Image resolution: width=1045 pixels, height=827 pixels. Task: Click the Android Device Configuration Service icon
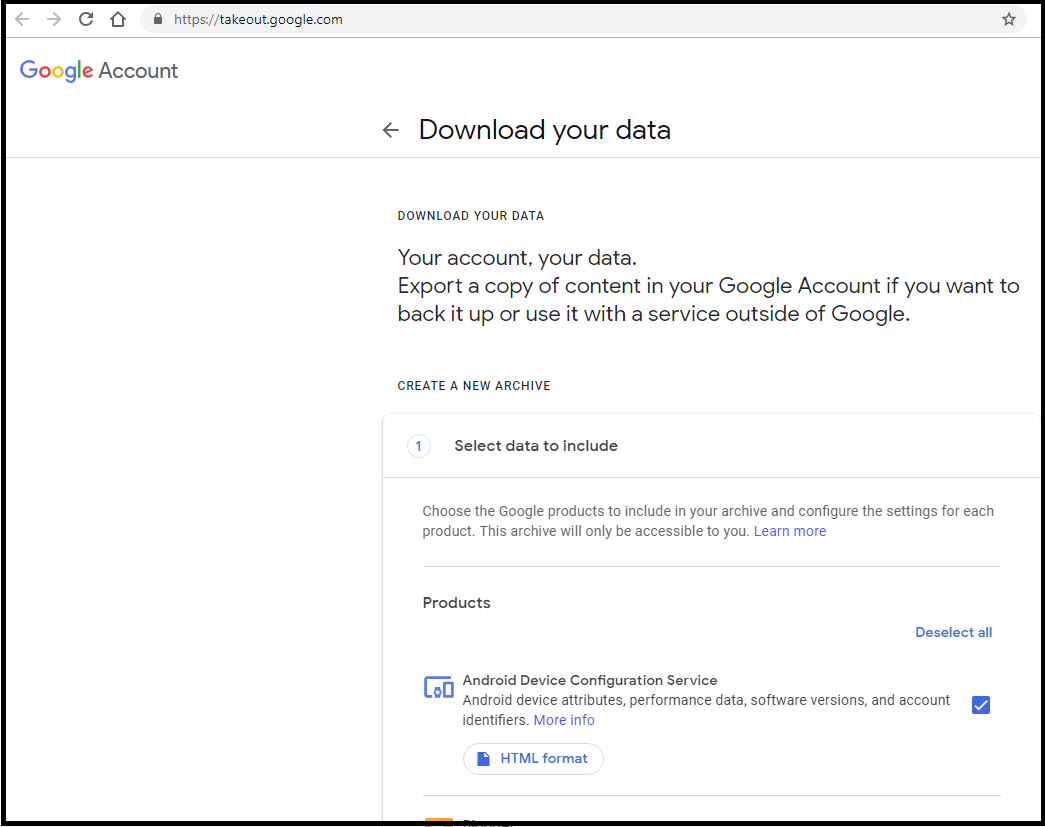pyautogui.click(x=439, y=688)
